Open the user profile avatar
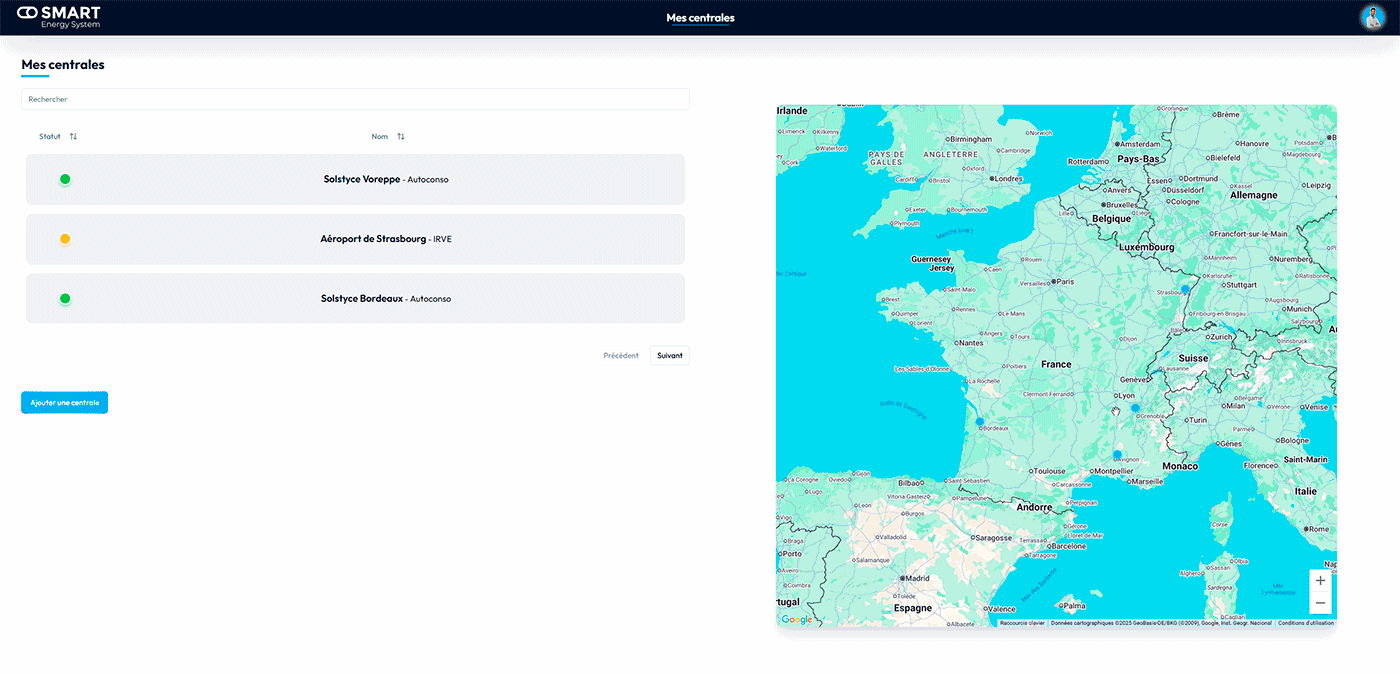The height and width of the screenshot is (673, 1400). pos(1372,17)
